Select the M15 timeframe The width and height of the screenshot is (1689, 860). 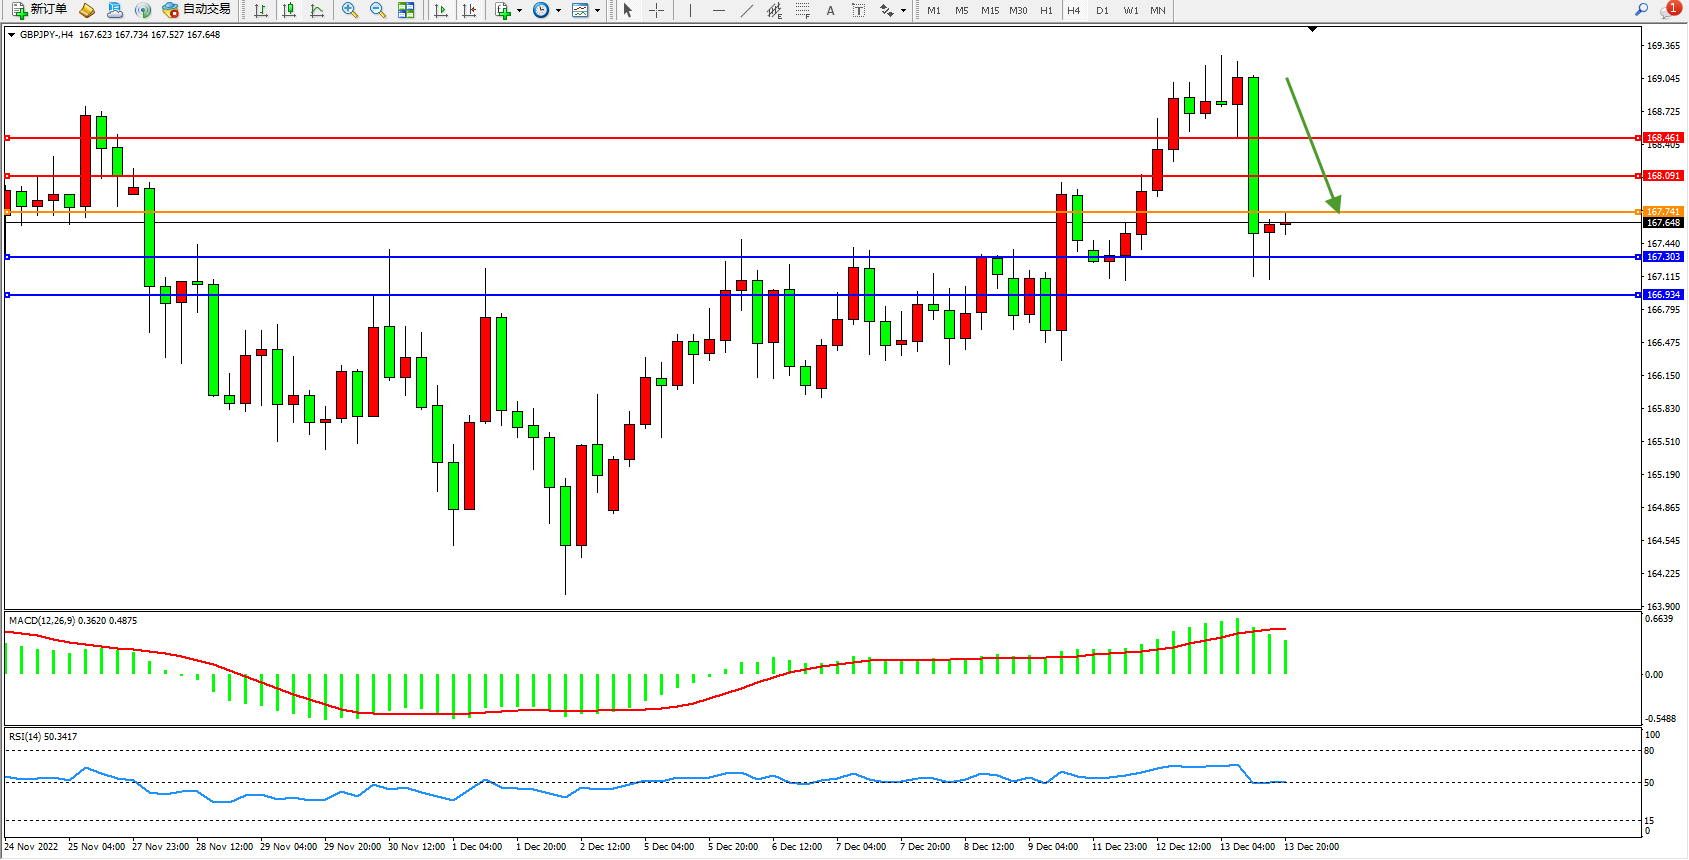coord(990,10)
